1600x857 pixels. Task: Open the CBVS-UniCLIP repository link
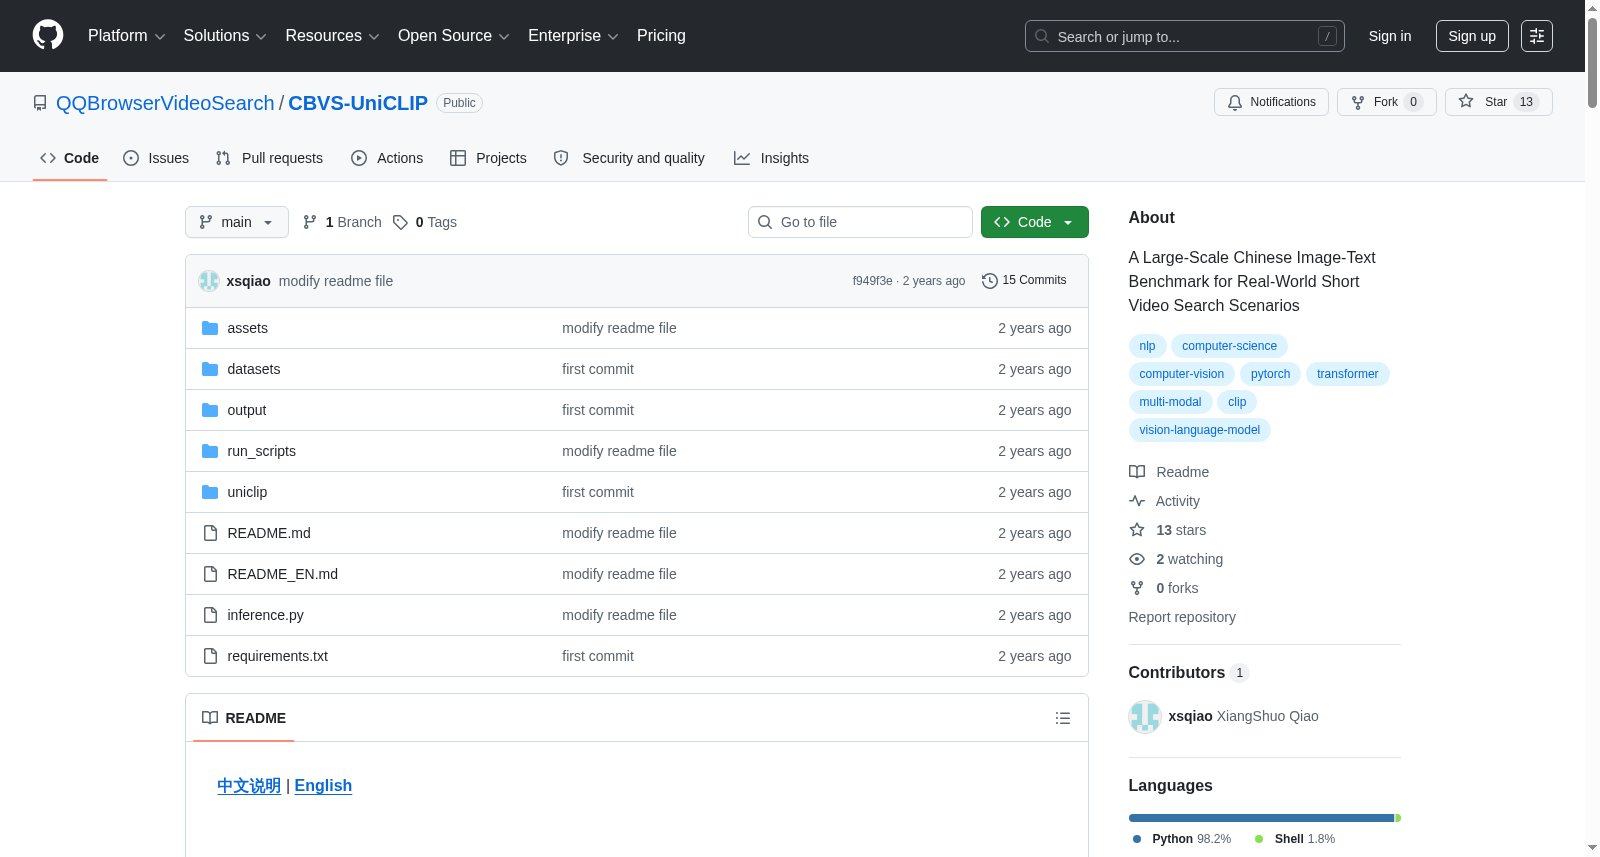358,103
